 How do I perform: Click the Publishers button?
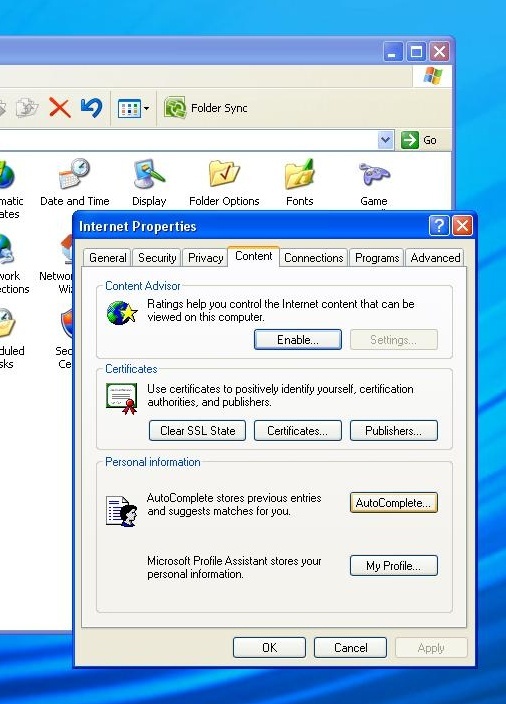click(393, 431)
